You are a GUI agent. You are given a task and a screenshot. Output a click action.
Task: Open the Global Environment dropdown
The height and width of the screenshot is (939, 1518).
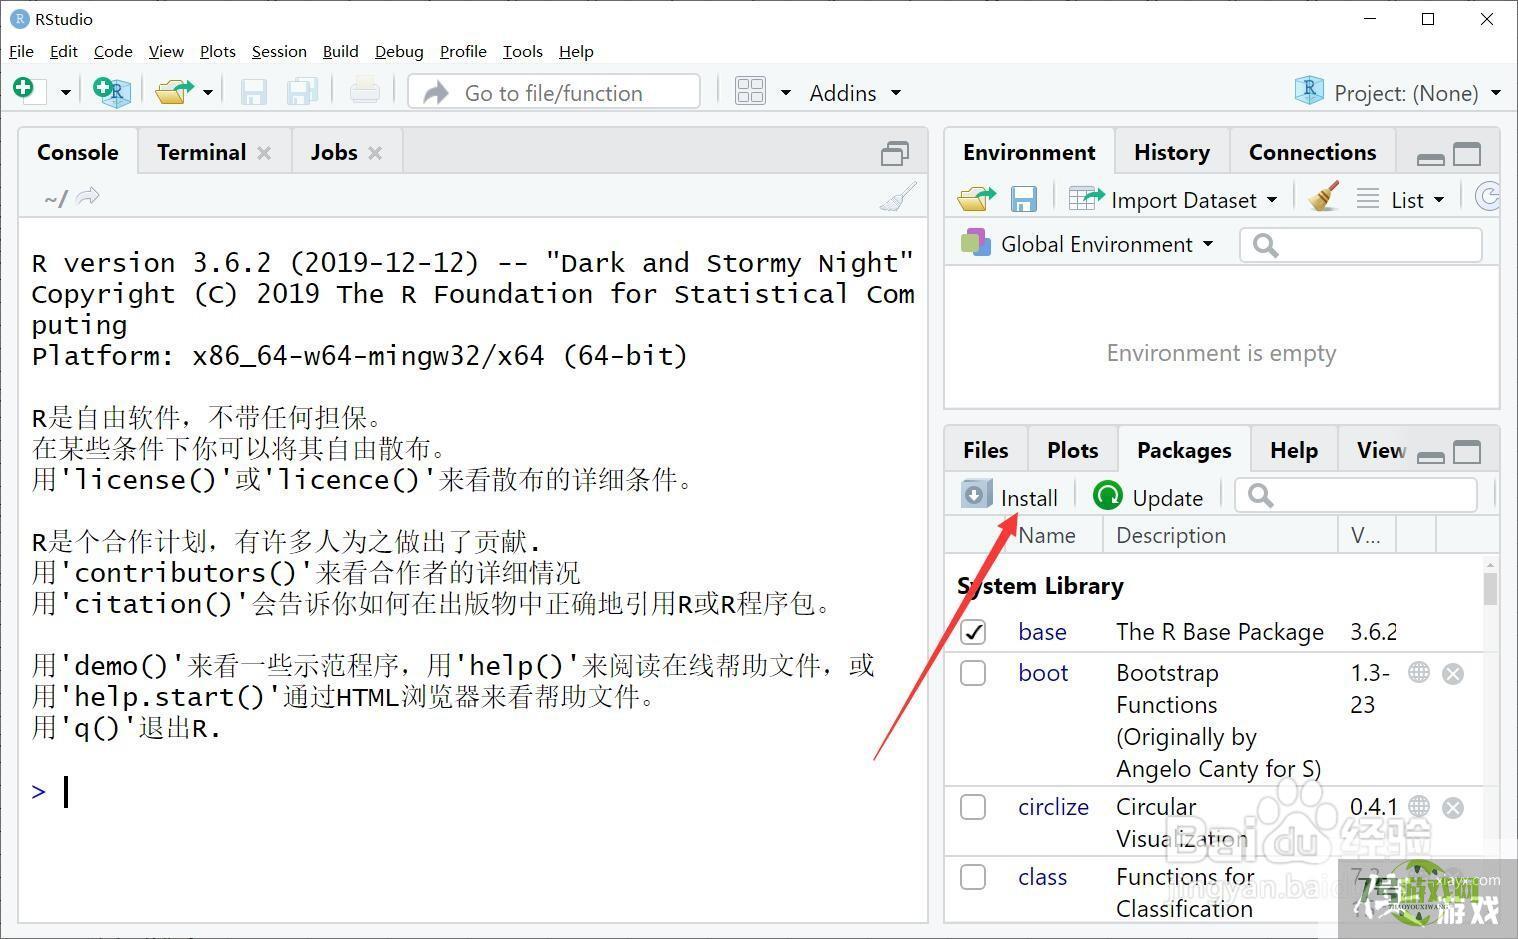(1087, 244)
